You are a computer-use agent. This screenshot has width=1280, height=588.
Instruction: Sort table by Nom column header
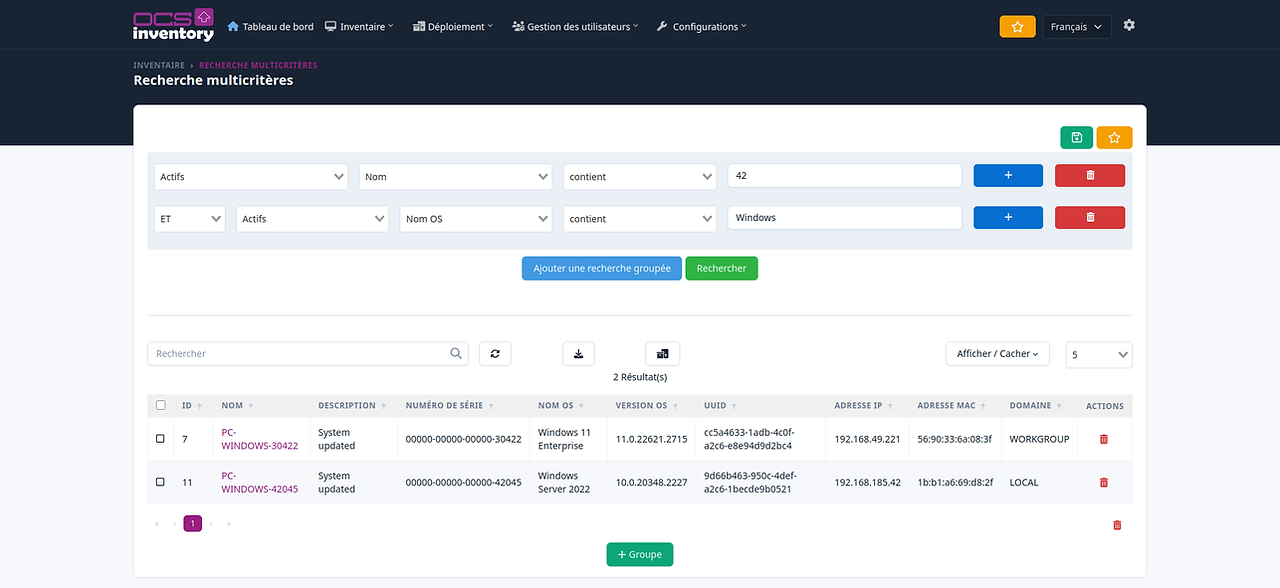[x=237, y=406]
